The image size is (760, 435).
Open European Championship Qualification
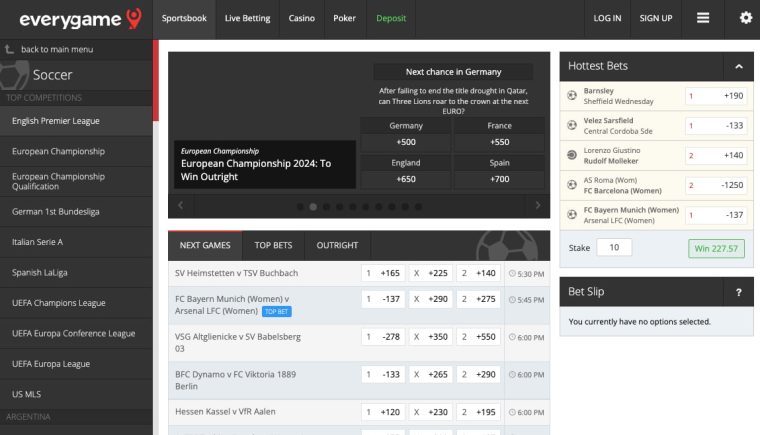point(76,181)
